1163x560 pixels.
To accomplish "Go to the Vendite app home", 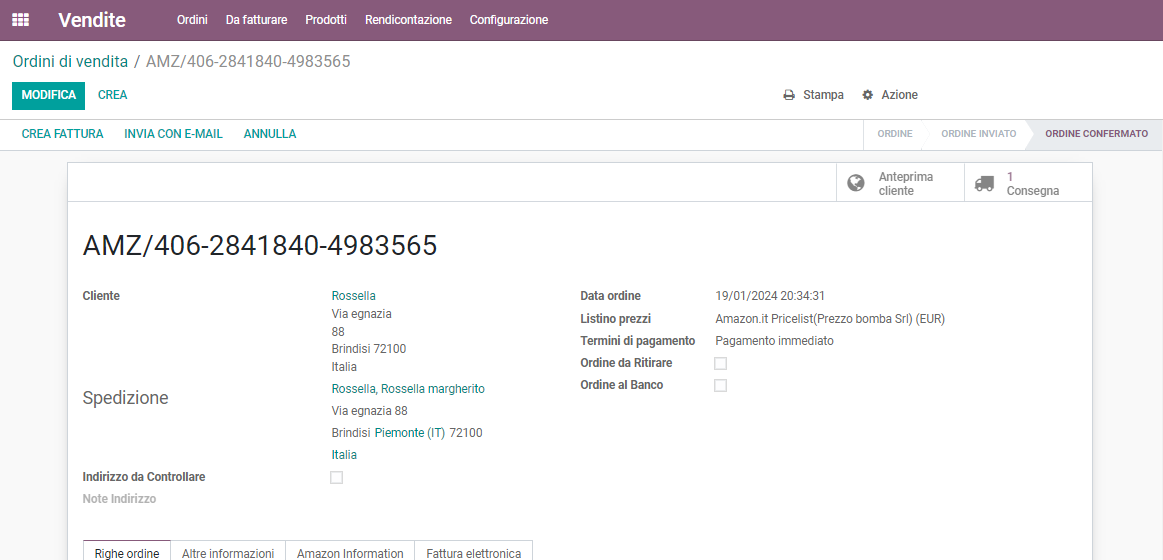I will (x=92, y=20).
